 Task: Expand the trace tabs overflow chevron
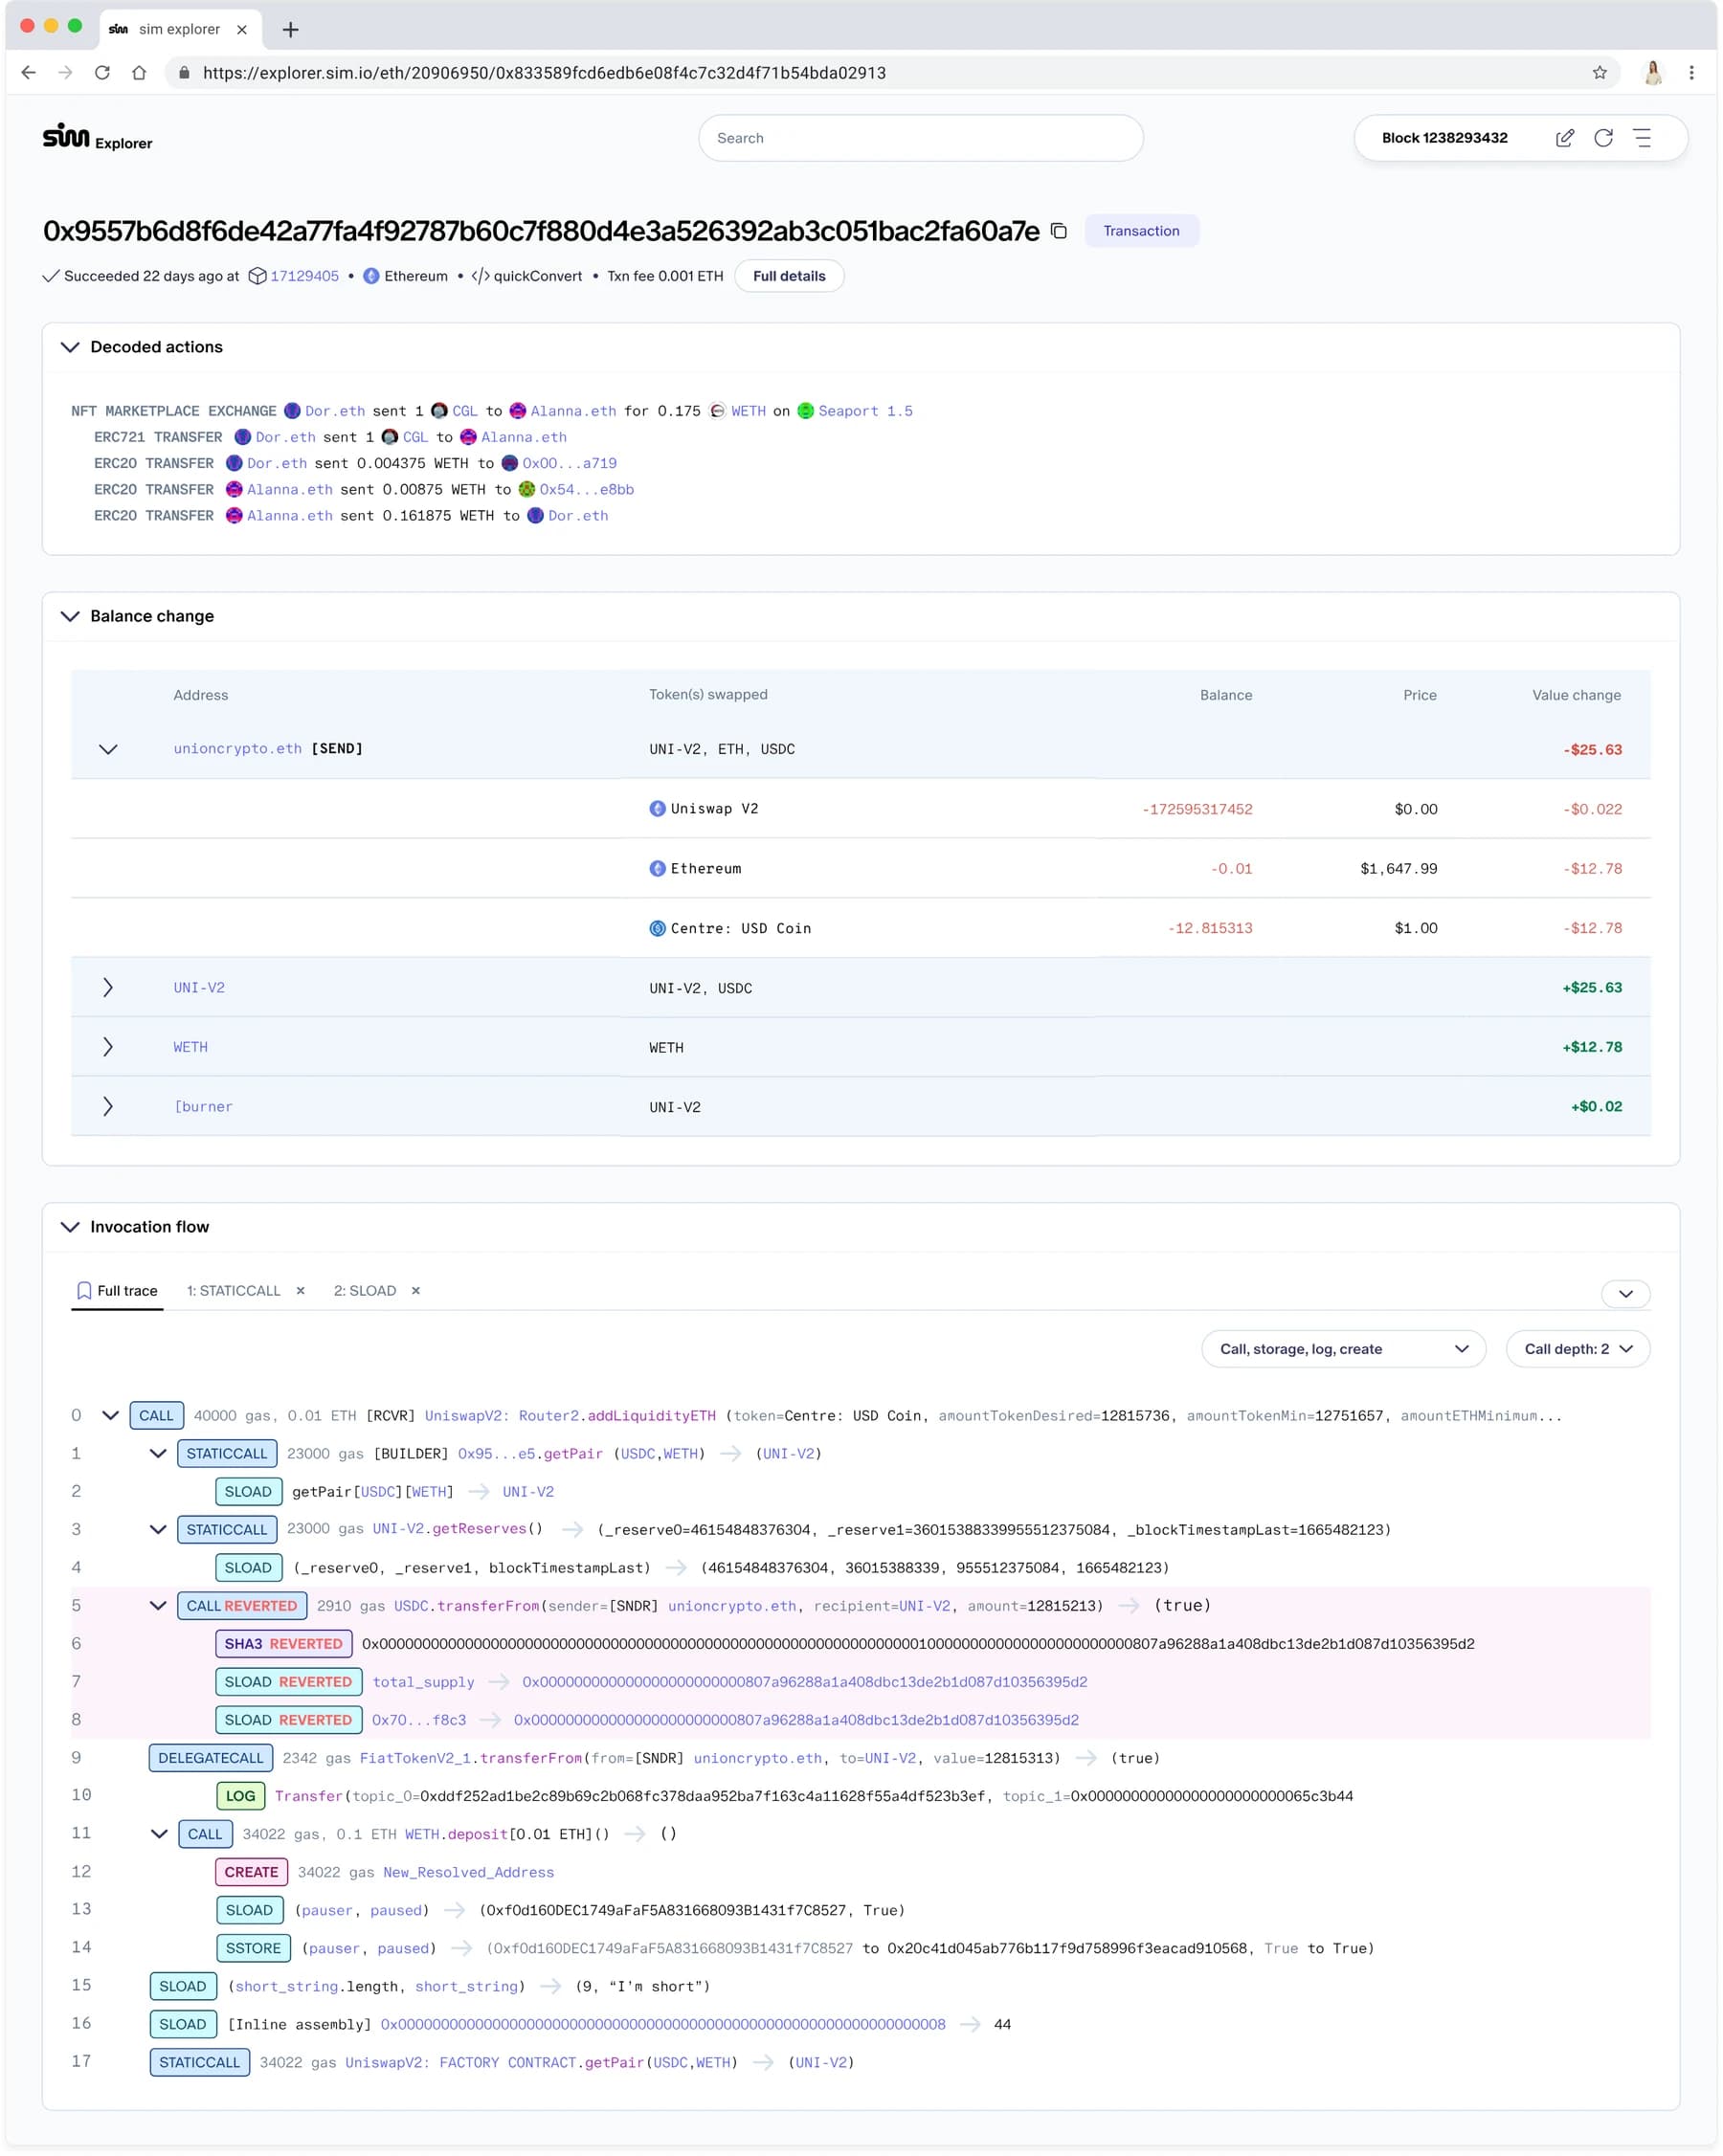(1625, 1294)
